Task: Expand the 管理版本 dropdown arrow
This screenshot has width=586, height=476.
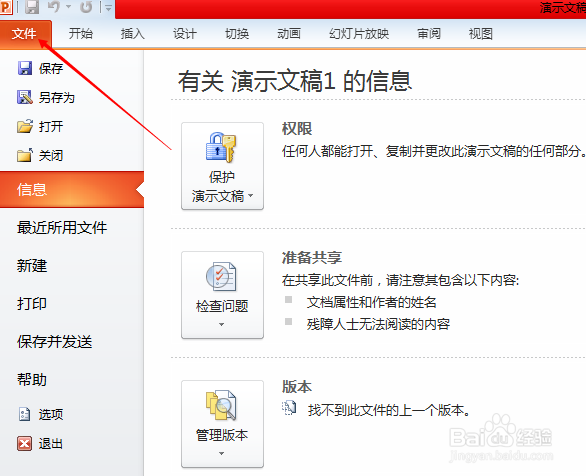Action: tap(222, 453)
